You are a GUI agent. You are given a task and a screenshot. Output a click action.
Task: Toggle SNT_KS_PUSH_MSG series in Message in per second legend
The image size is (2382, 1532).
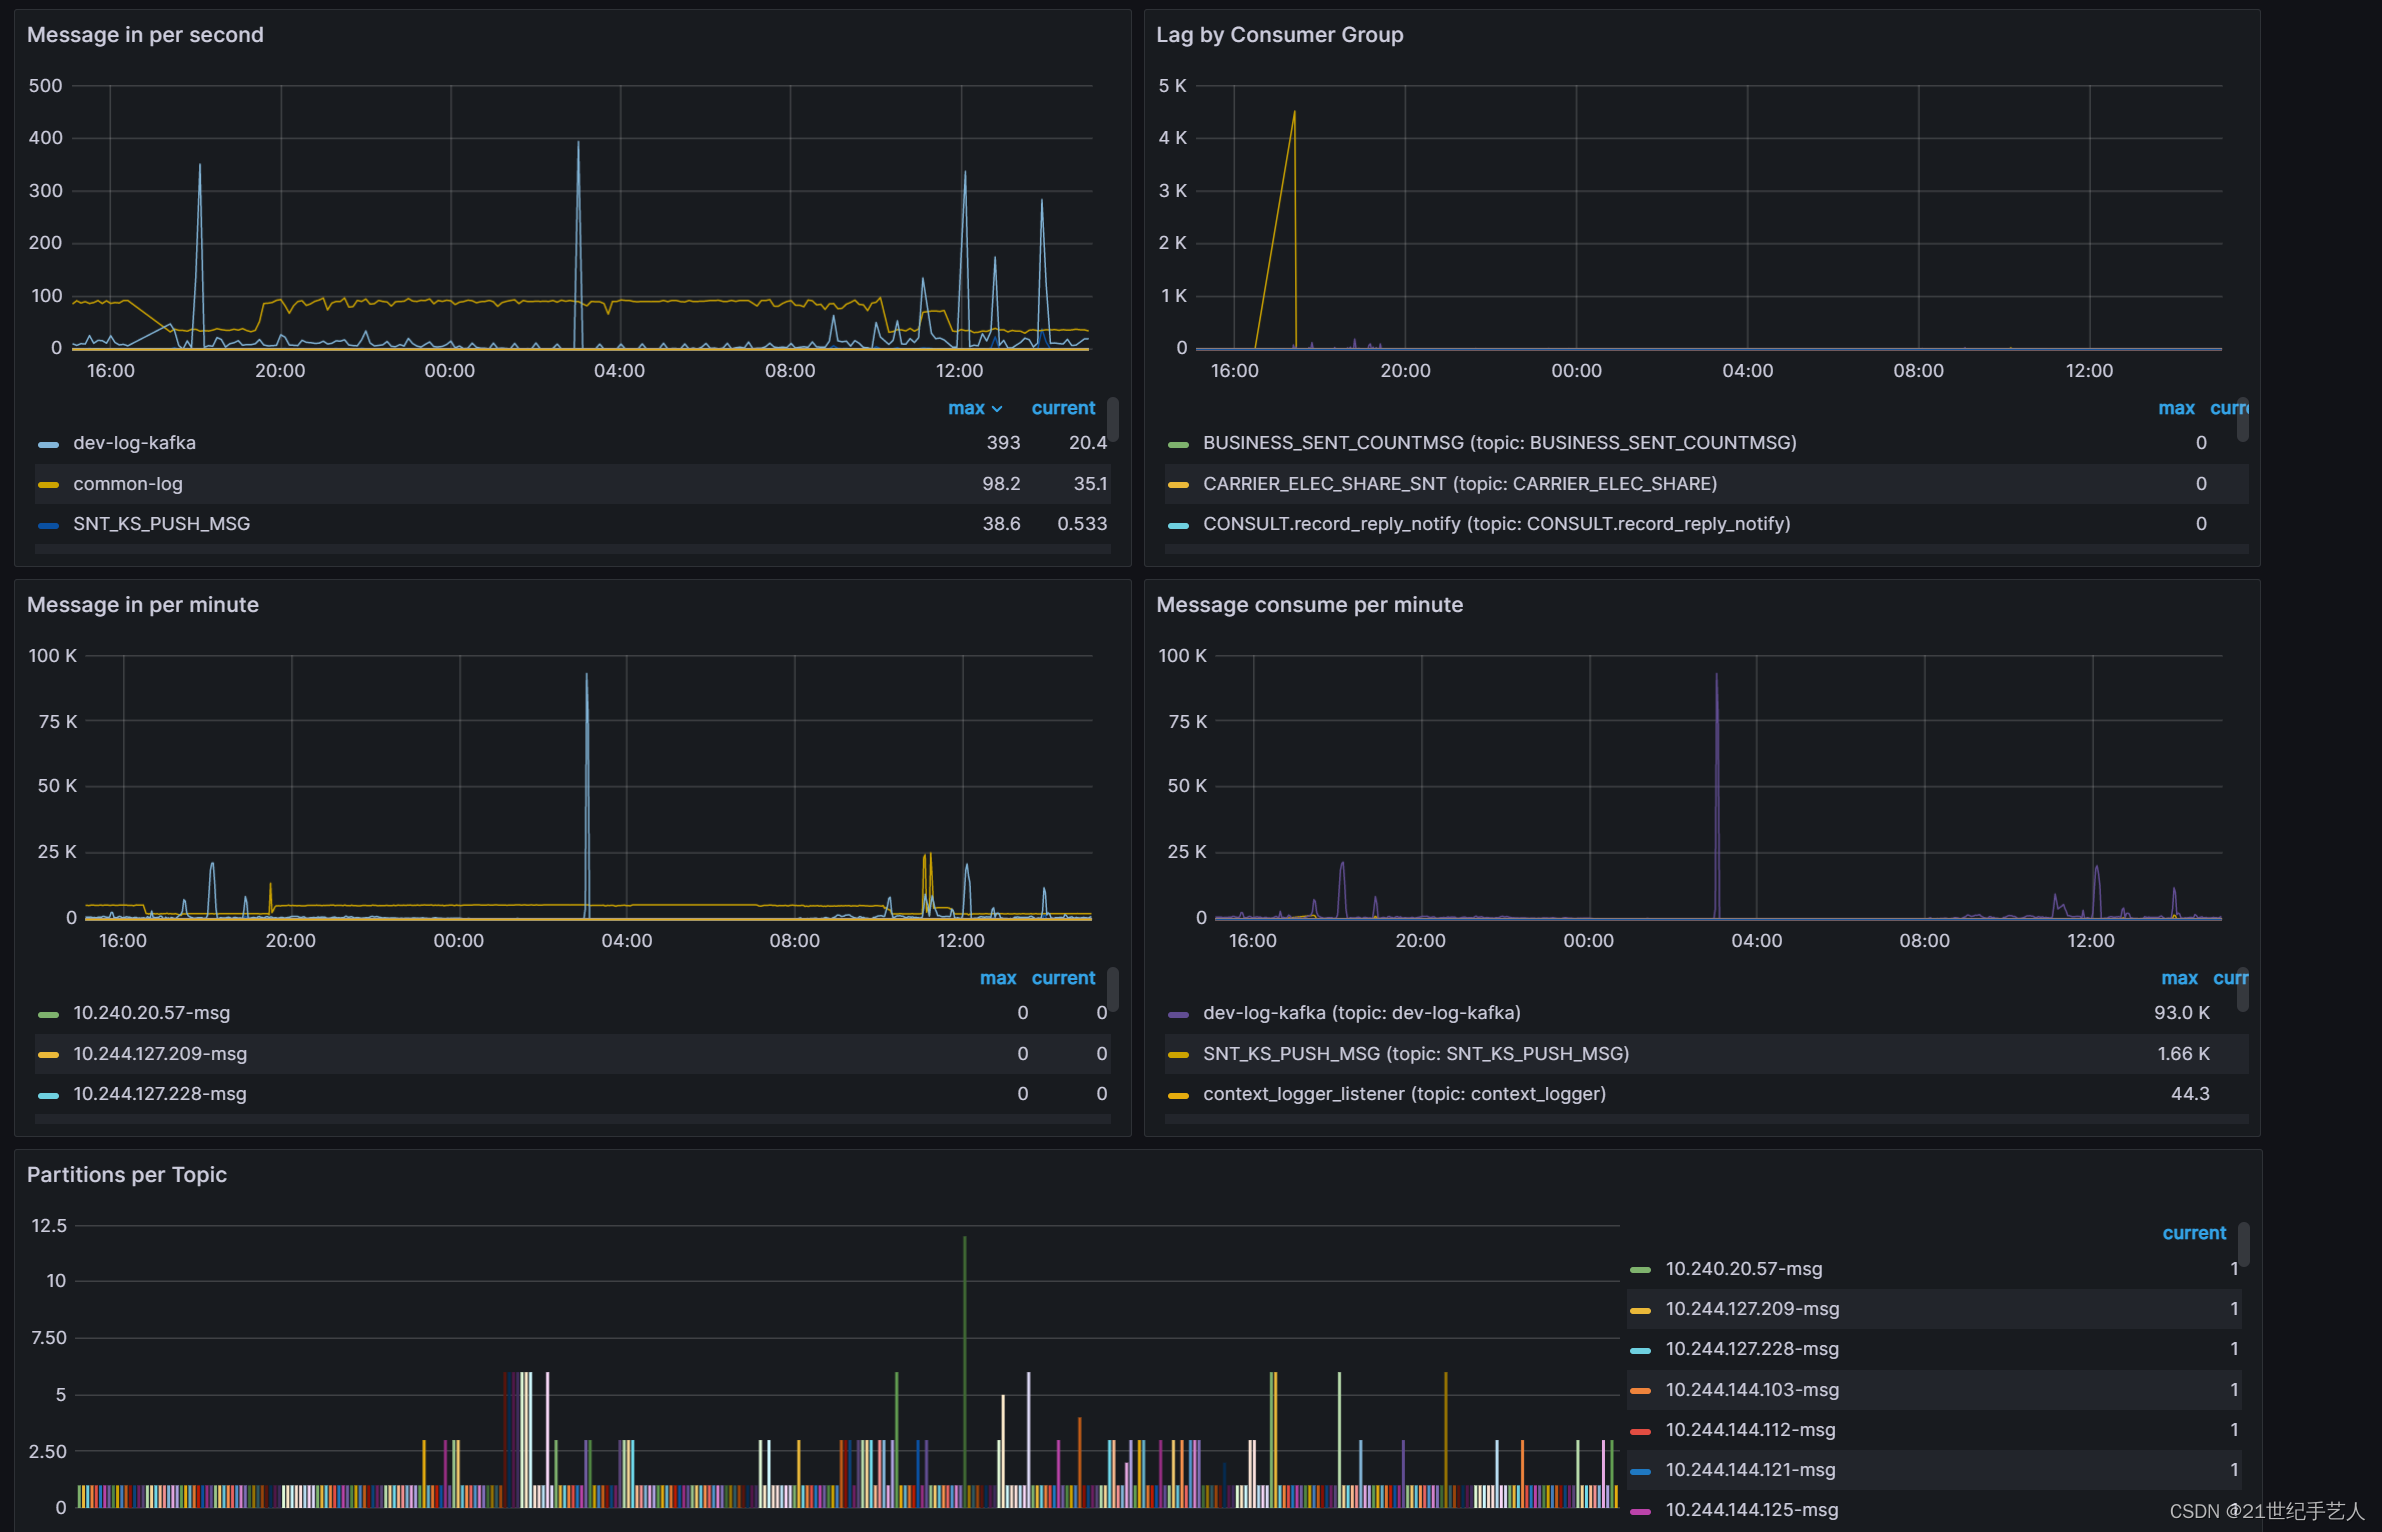(x=161, y=524)
